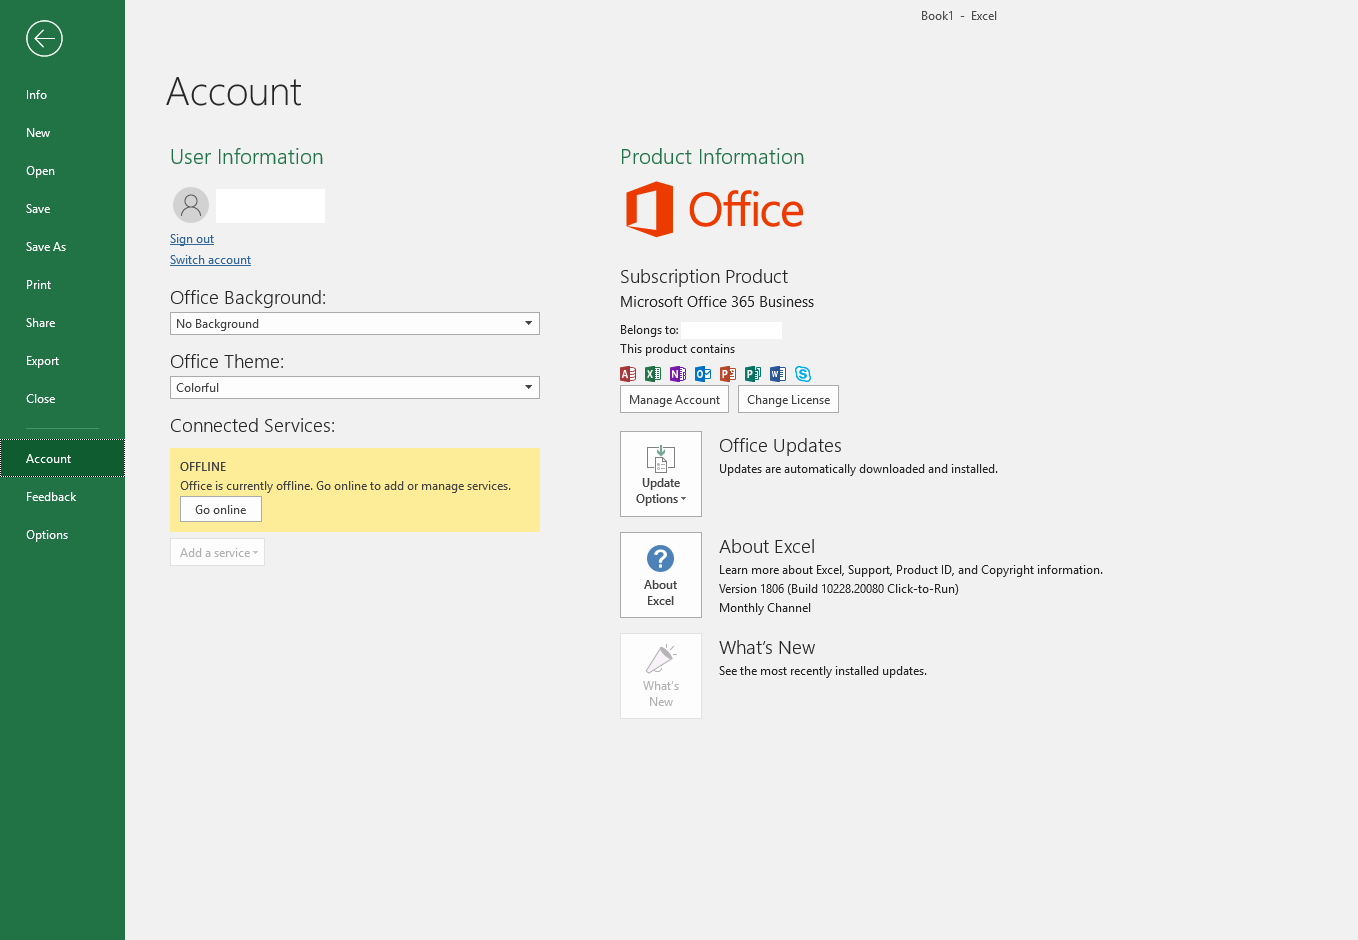Click the 'This product contains' label
1358x940 pixels.
click(677, 349)
